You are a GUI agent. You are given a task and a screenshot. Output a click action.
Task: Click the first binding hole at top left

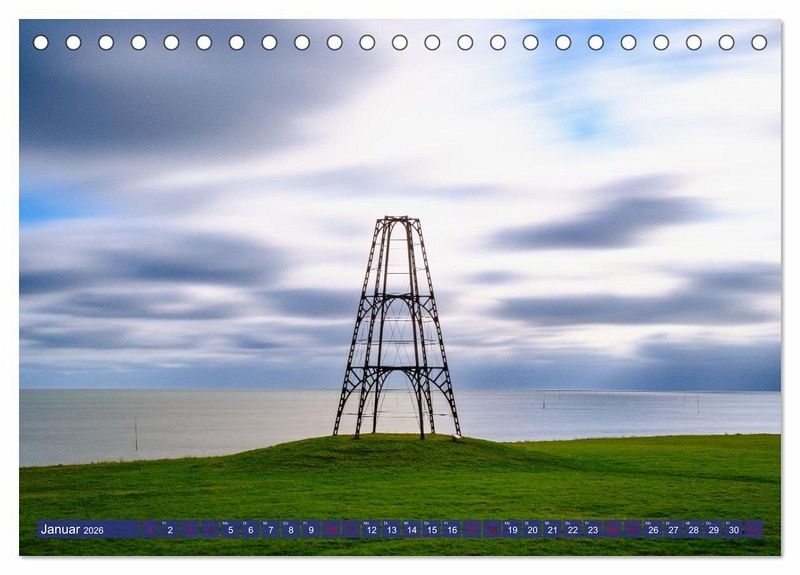41,42
